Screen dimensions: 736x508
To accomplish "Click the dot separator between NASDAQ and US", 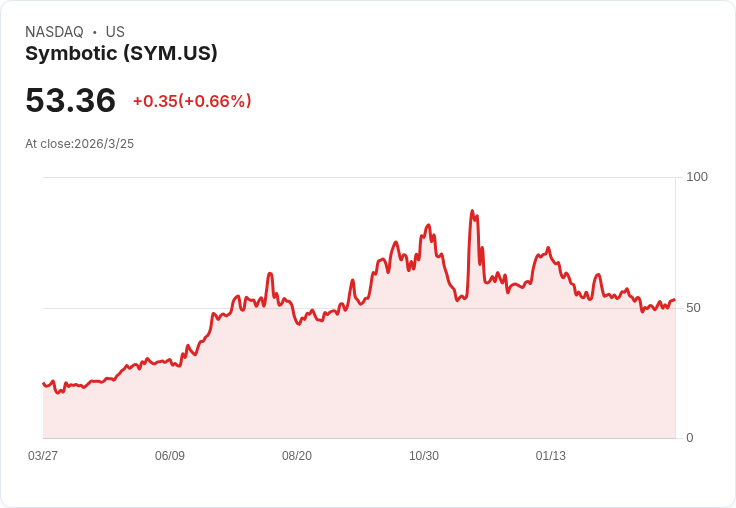I will click(x=95, y=32).
